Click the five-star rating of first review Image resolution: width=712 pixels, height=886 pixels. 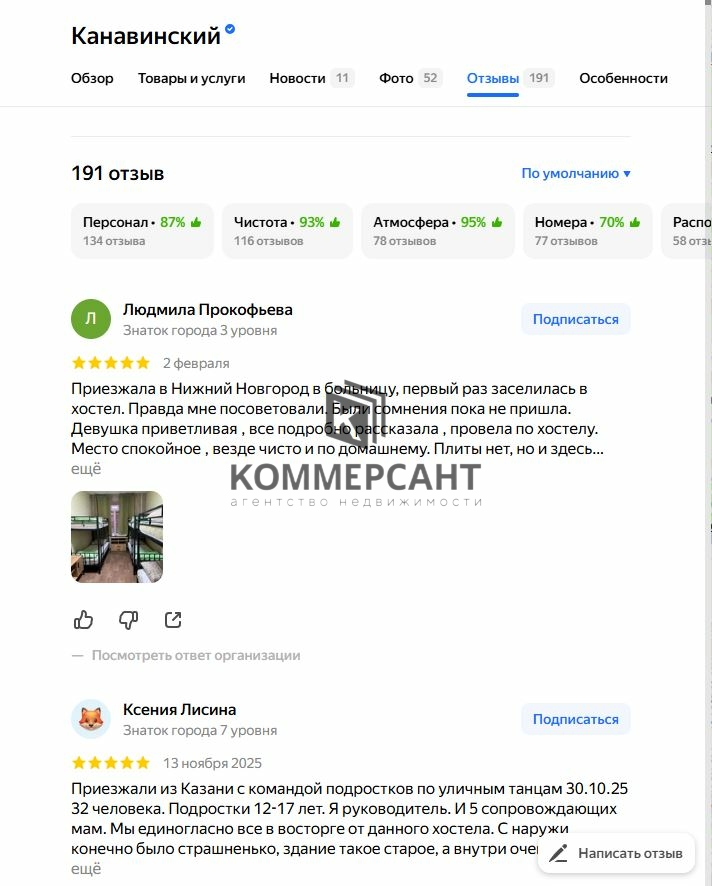[x=111, y=363]
